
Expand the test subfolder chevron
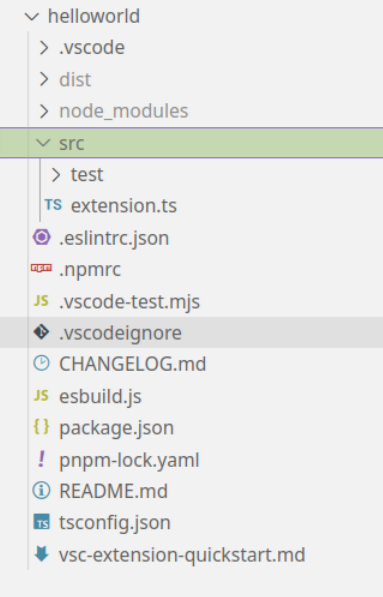point(56,175)
